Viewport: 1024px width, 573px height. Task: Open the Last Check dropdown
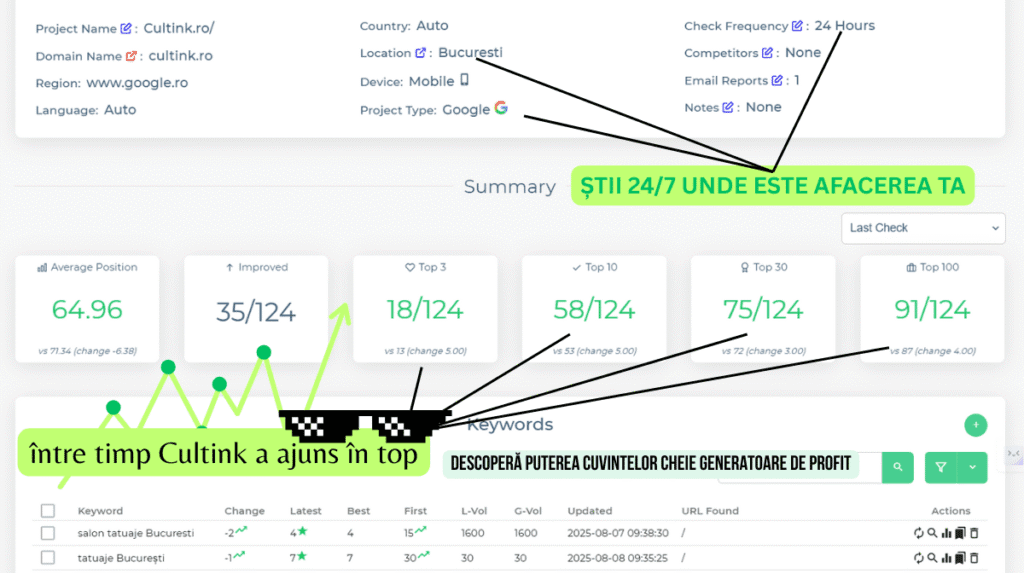(x=922, y=228)
